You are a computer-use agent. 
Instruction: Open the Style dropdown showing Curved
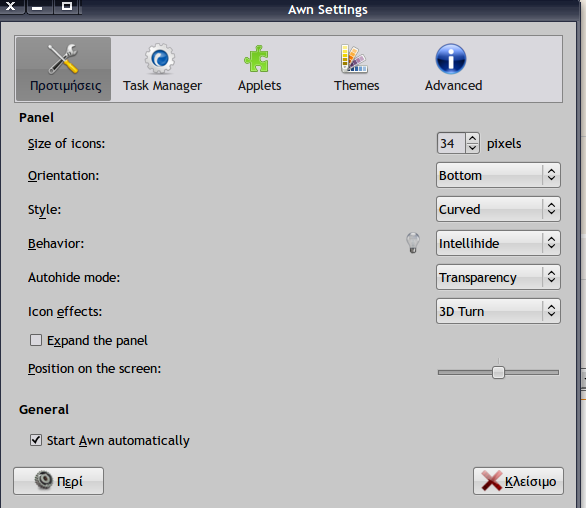[498, 209]
